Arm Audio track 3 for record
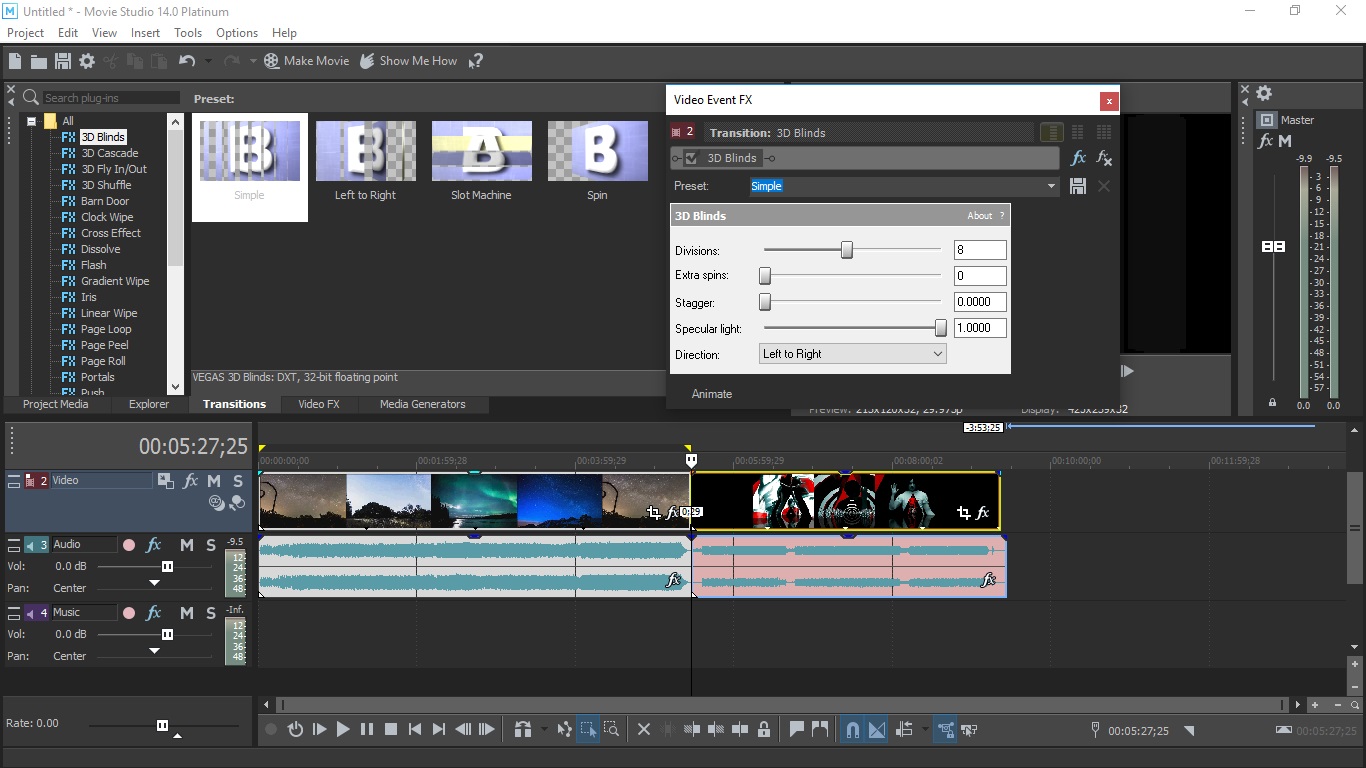 coord(129,545)
